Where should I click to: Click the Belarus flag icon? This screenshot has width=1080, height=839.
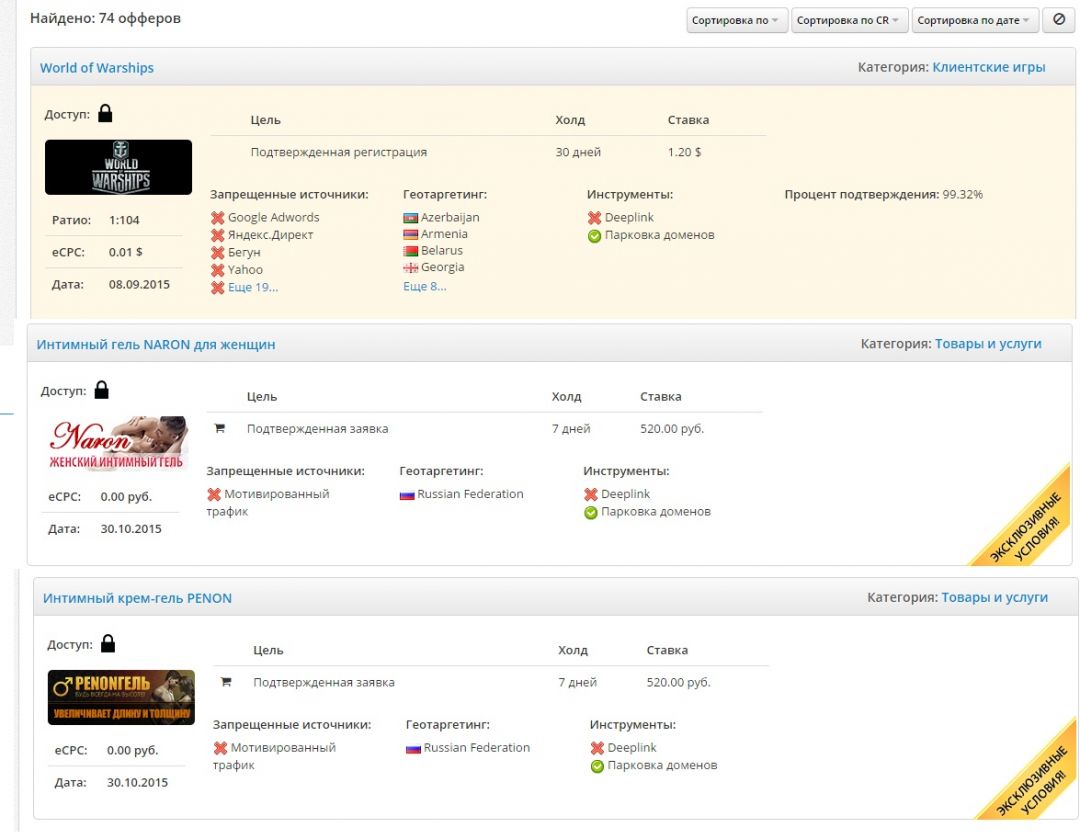click(x=411, y=251)
